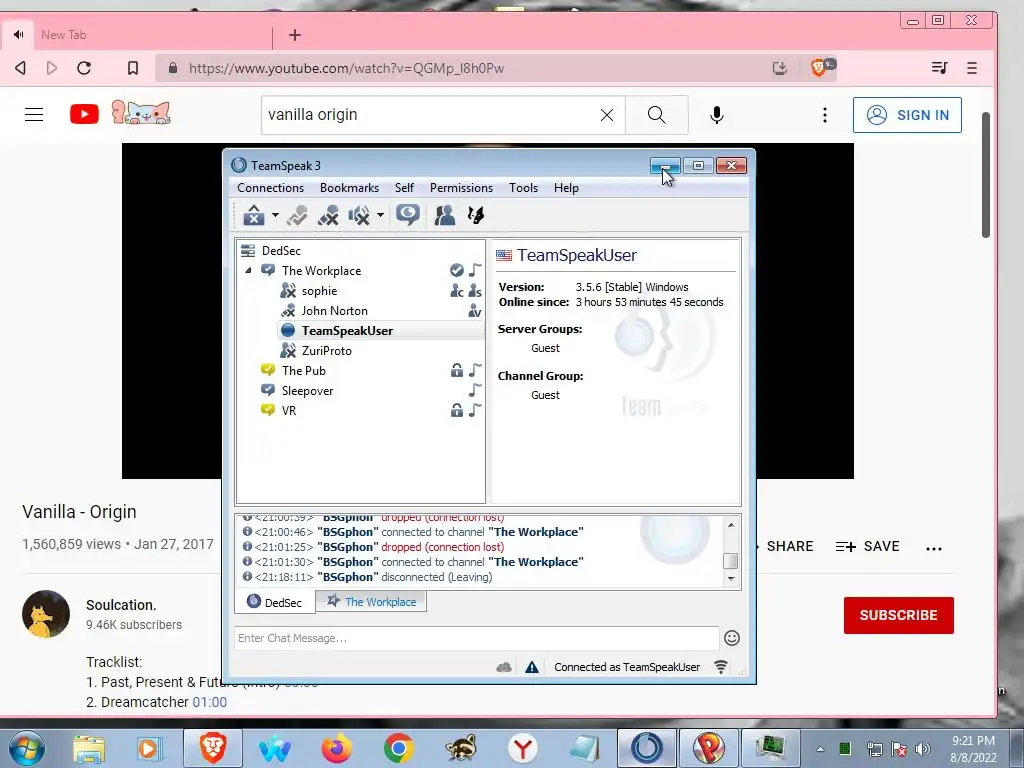This screenshot has height=768, width=1024.
Task: Click the Brave Shields lion icon
Action: (x=818, y=67)
